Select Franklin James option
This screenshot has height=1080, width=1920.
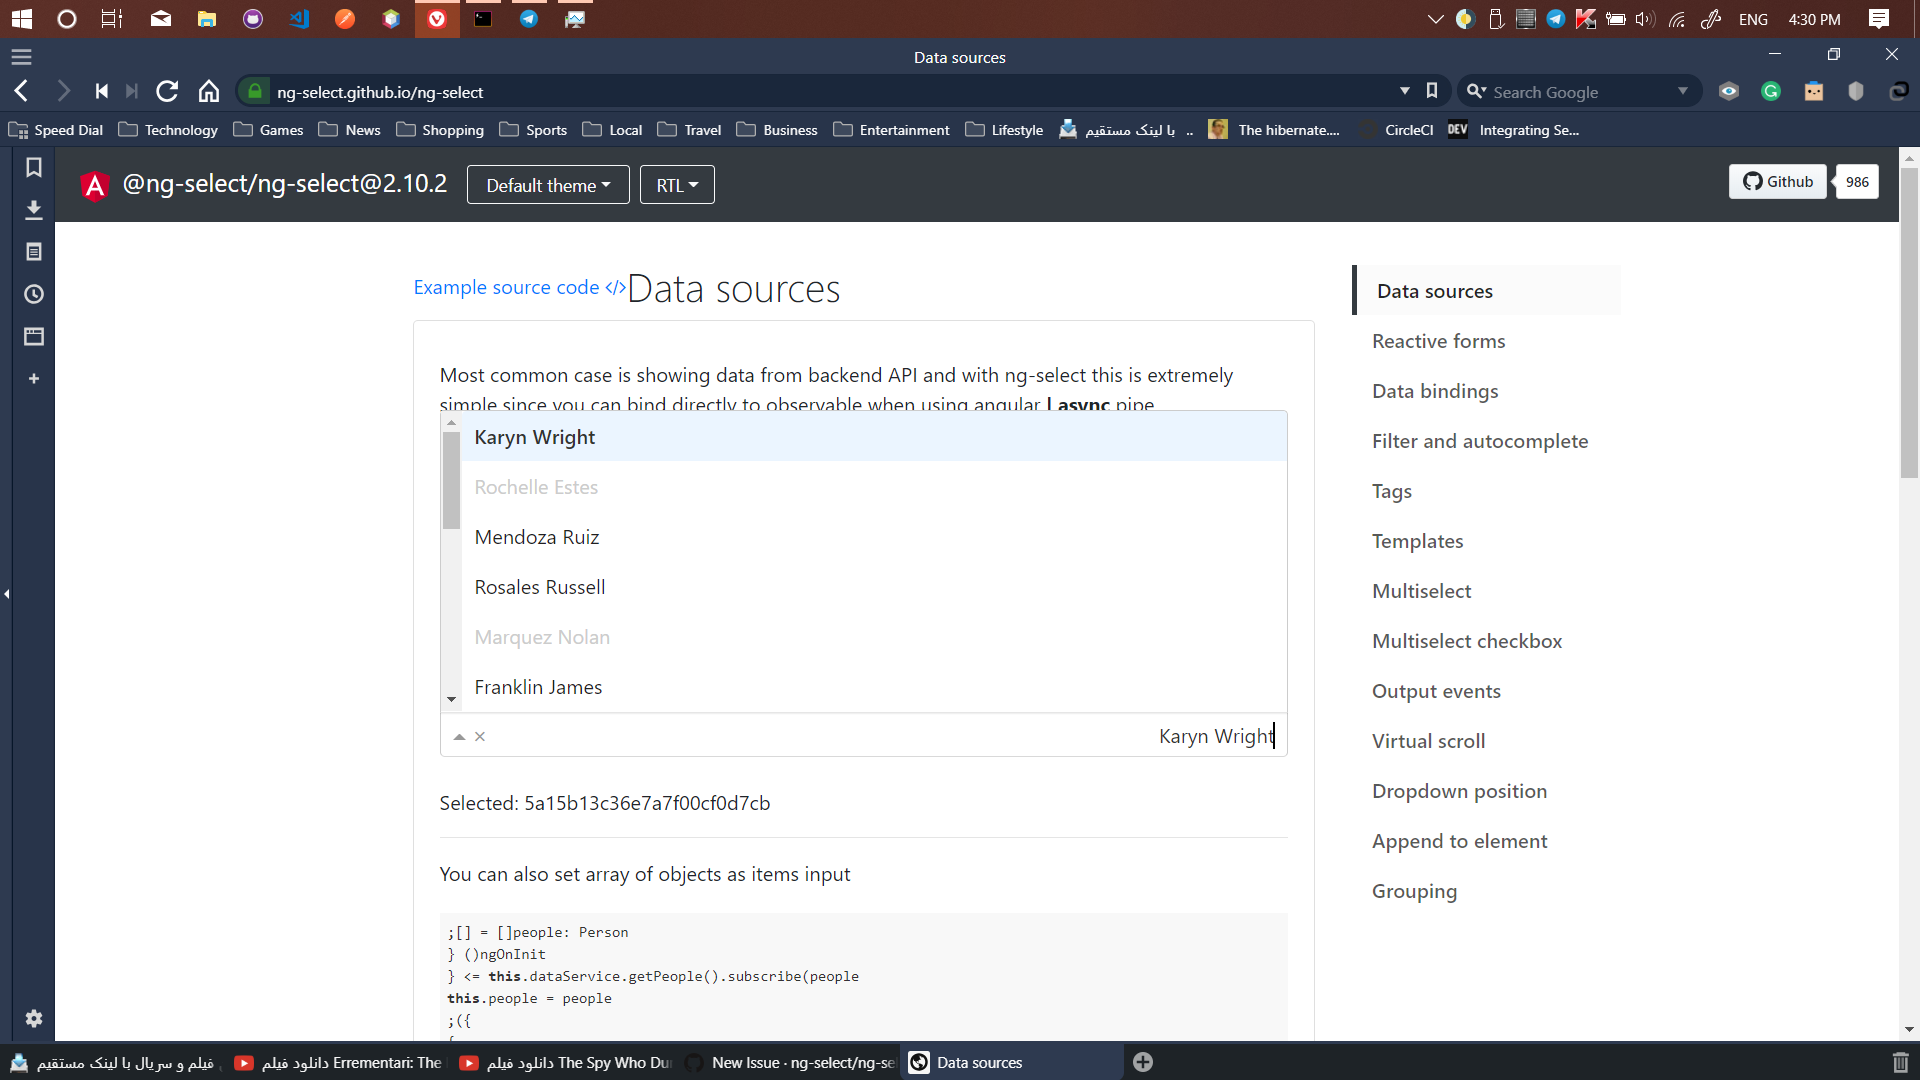click(x=873, y=687)
